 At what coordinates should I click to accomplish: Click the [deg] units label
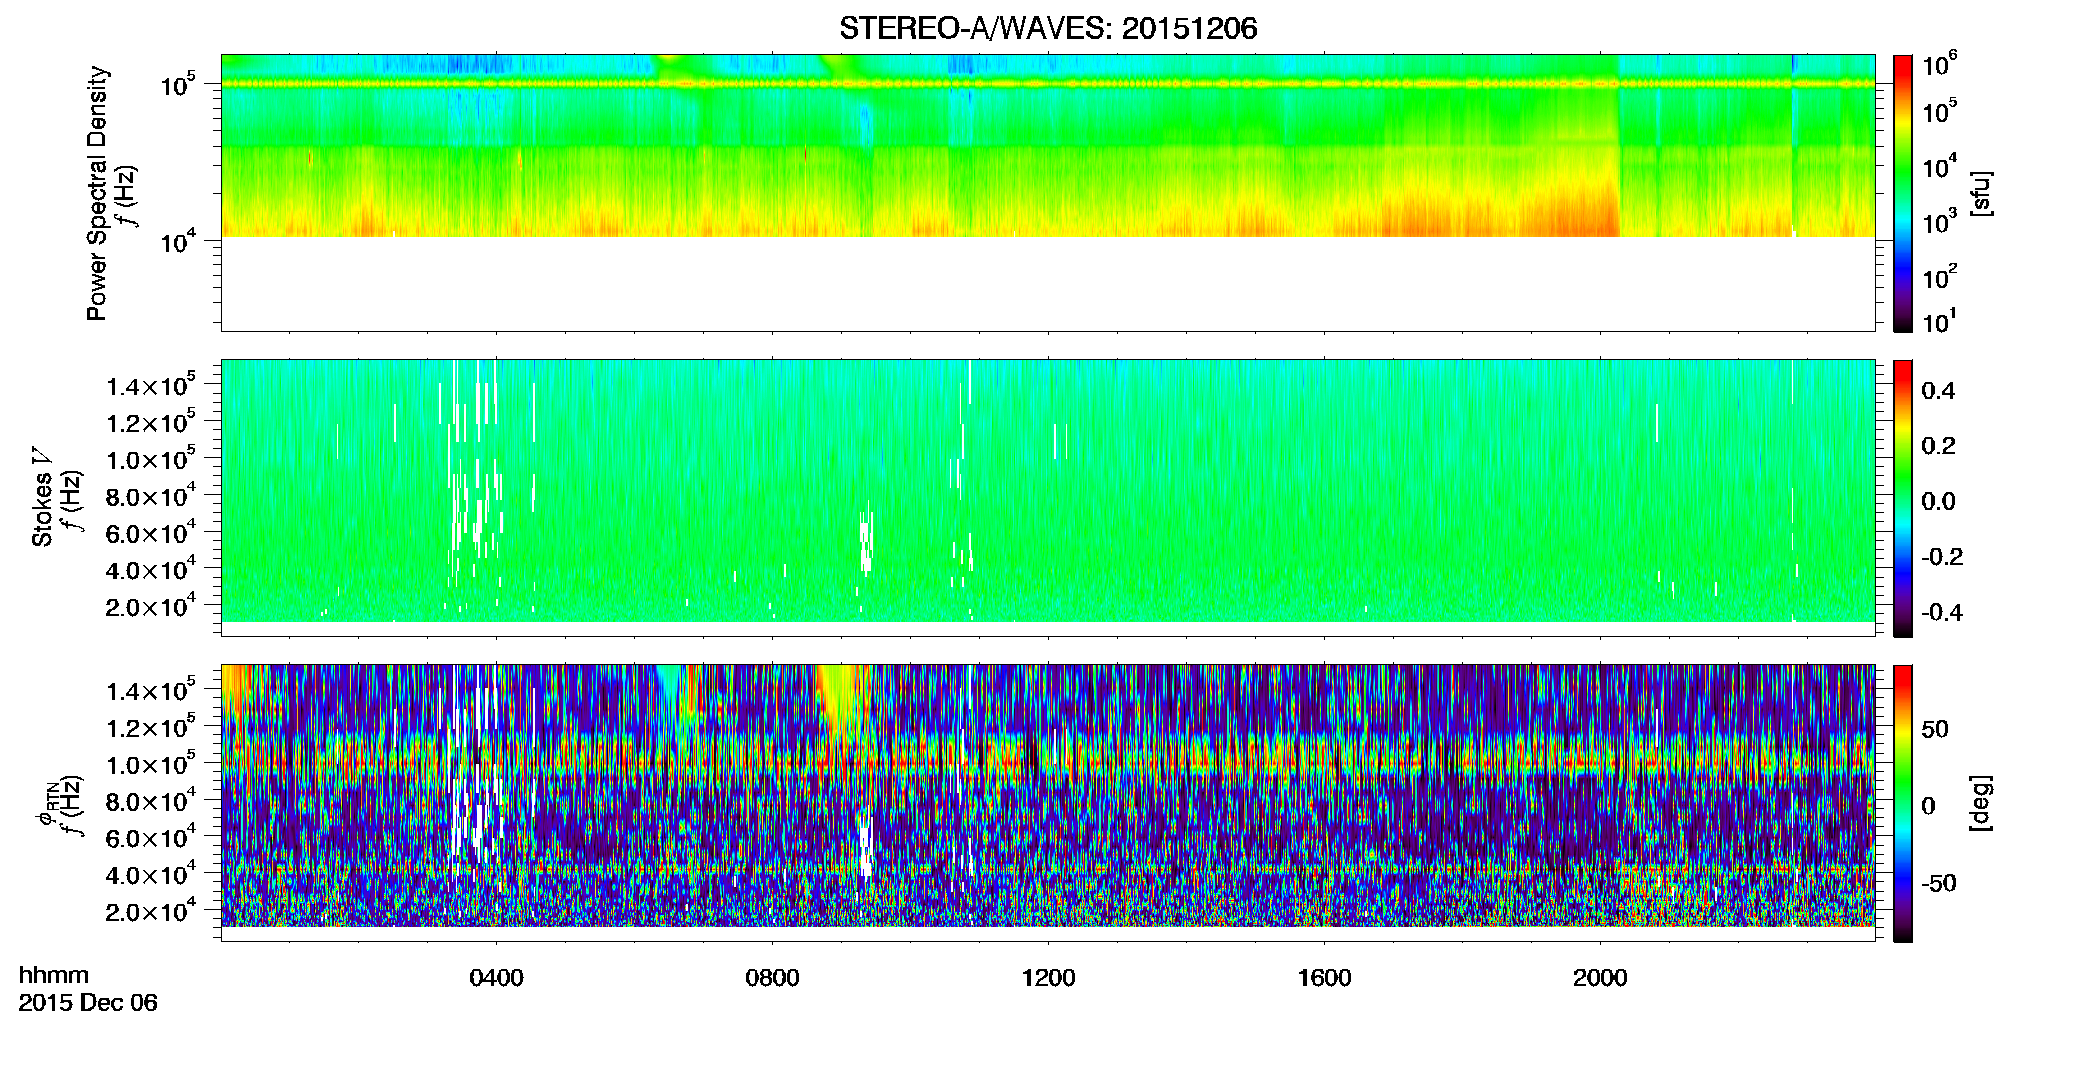[1982, 803]
